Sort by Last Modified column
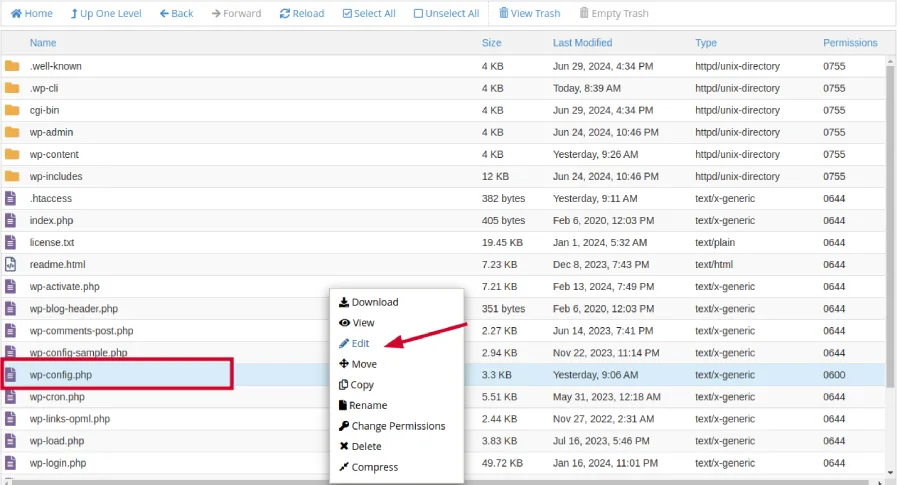This screenshot has width=900, height=485. 583,42
